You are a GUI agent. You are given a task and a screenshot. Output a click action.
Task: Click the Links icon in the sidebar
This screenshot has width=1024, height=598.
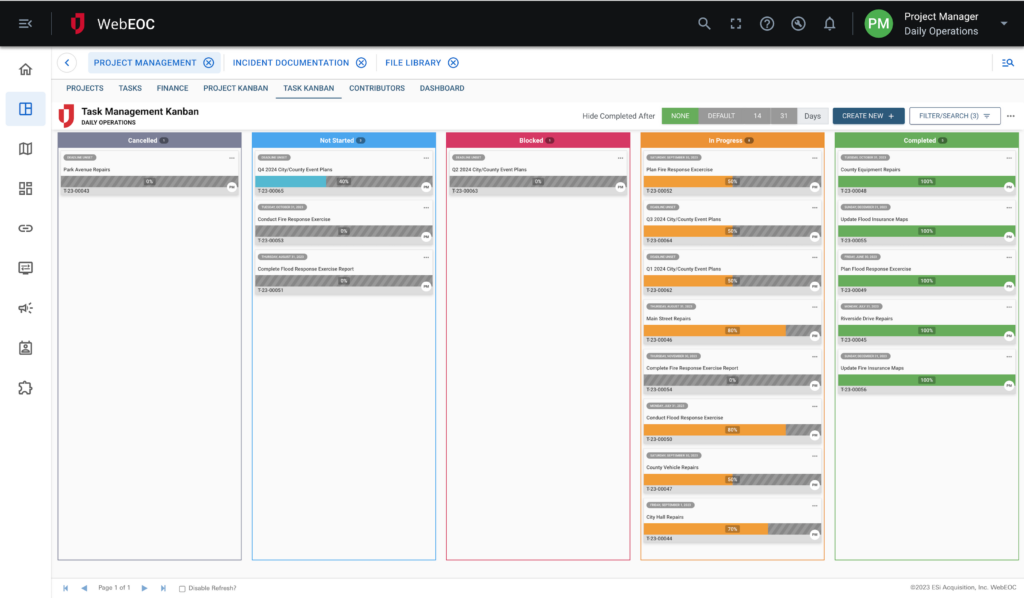point(25,228)
